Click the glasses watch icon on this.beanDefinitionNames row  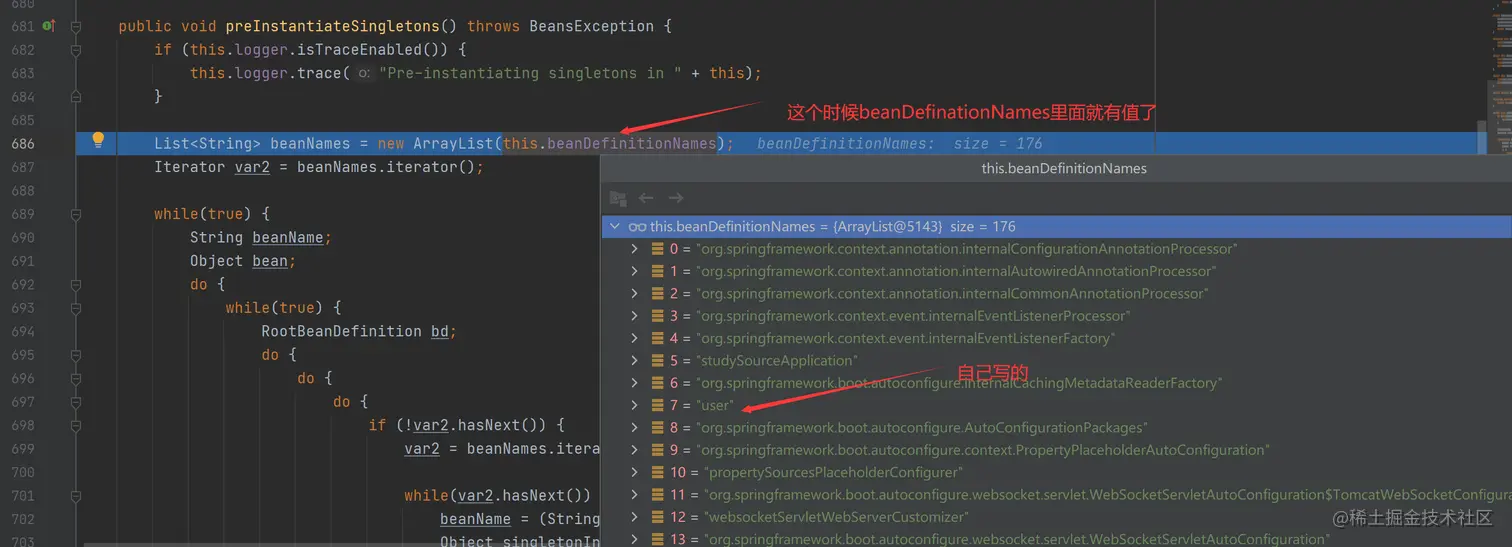tap(637, 227)
